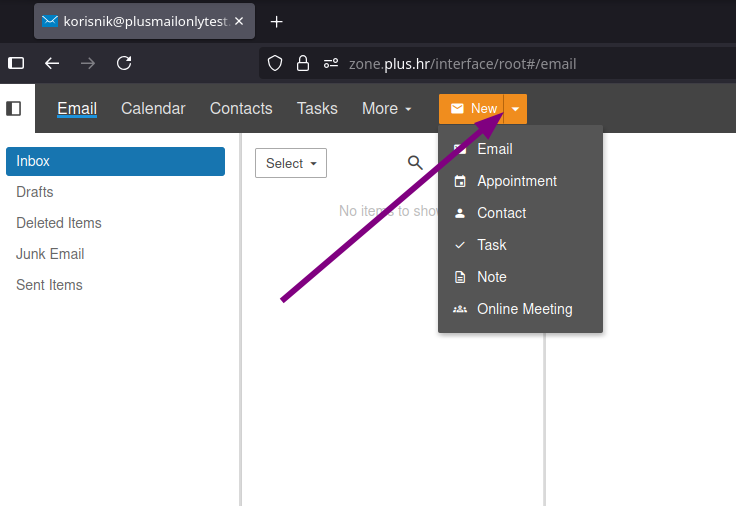Click the orange New button
The height and width of the screenshot is (506, 736).
[x=472, y=109]
